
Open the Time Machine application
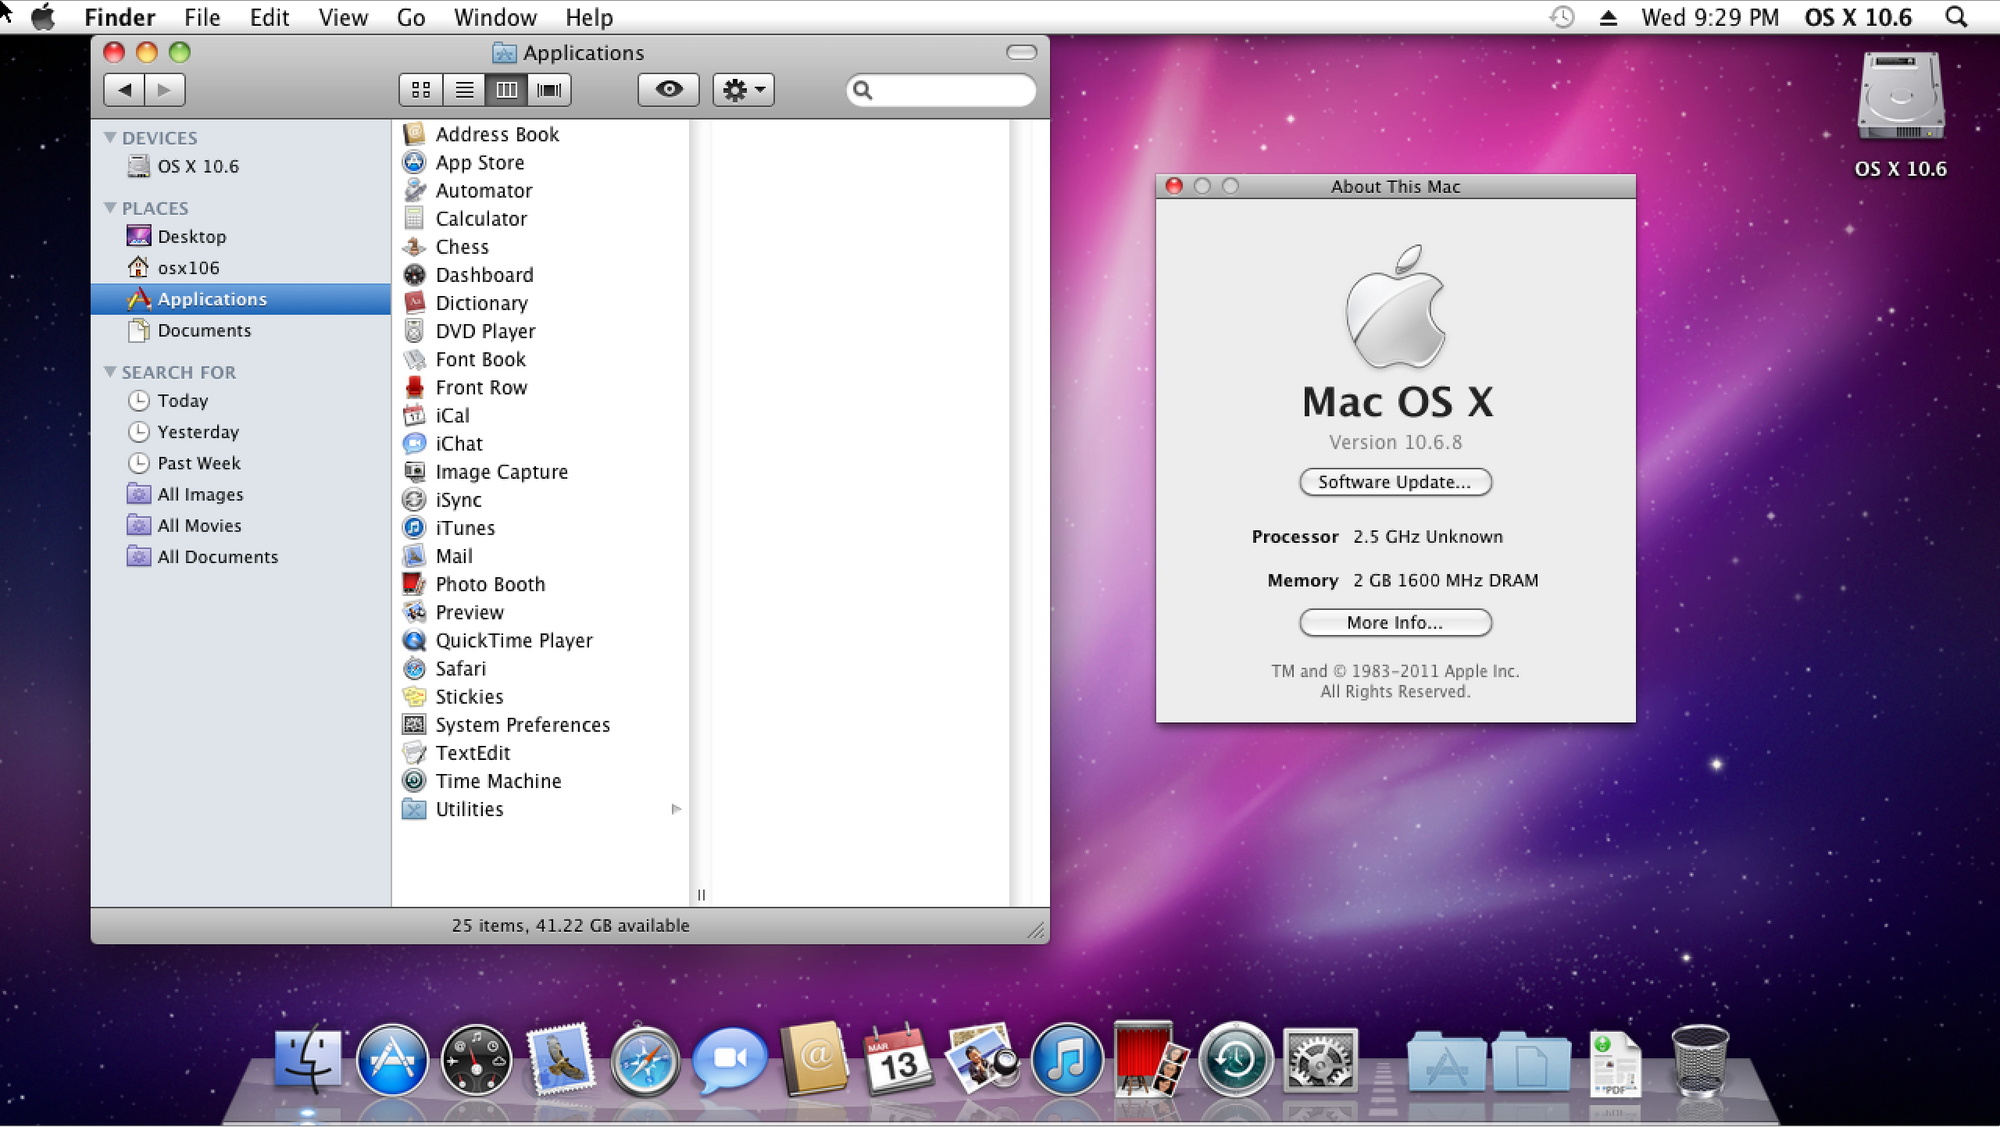tap(497, 781)
